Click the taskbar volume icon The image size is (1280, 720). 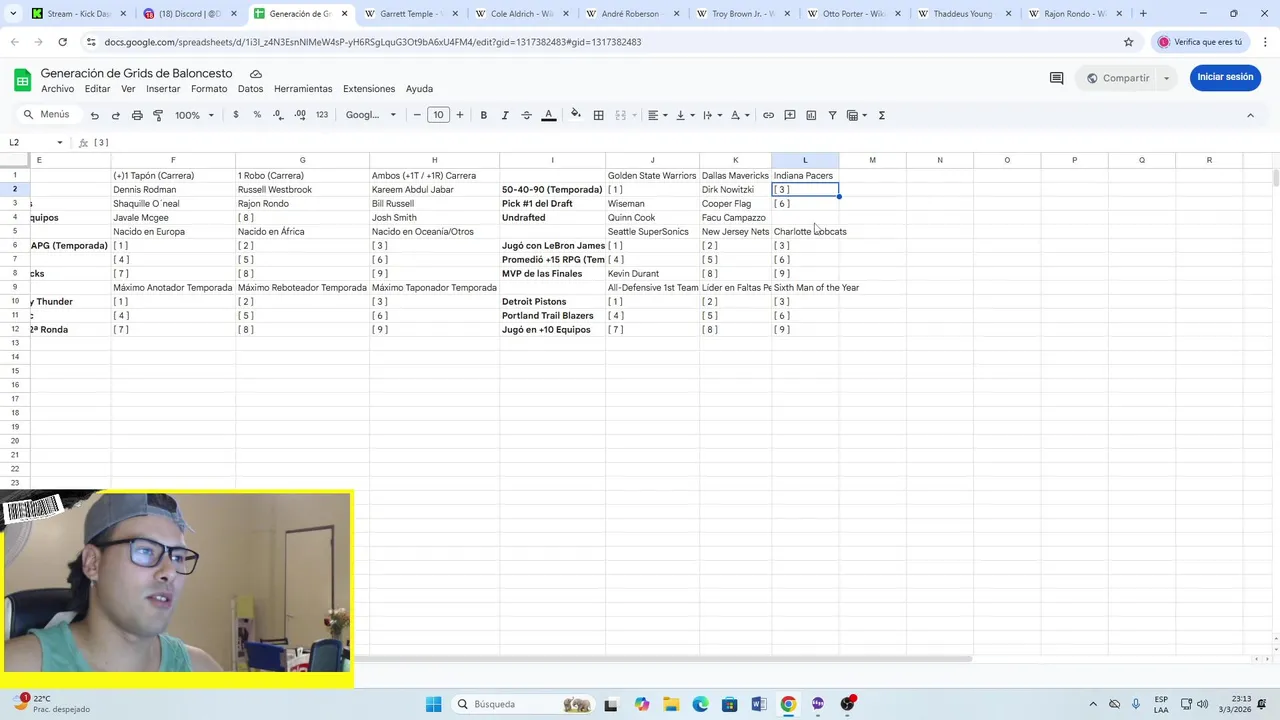pos(1202,704)
